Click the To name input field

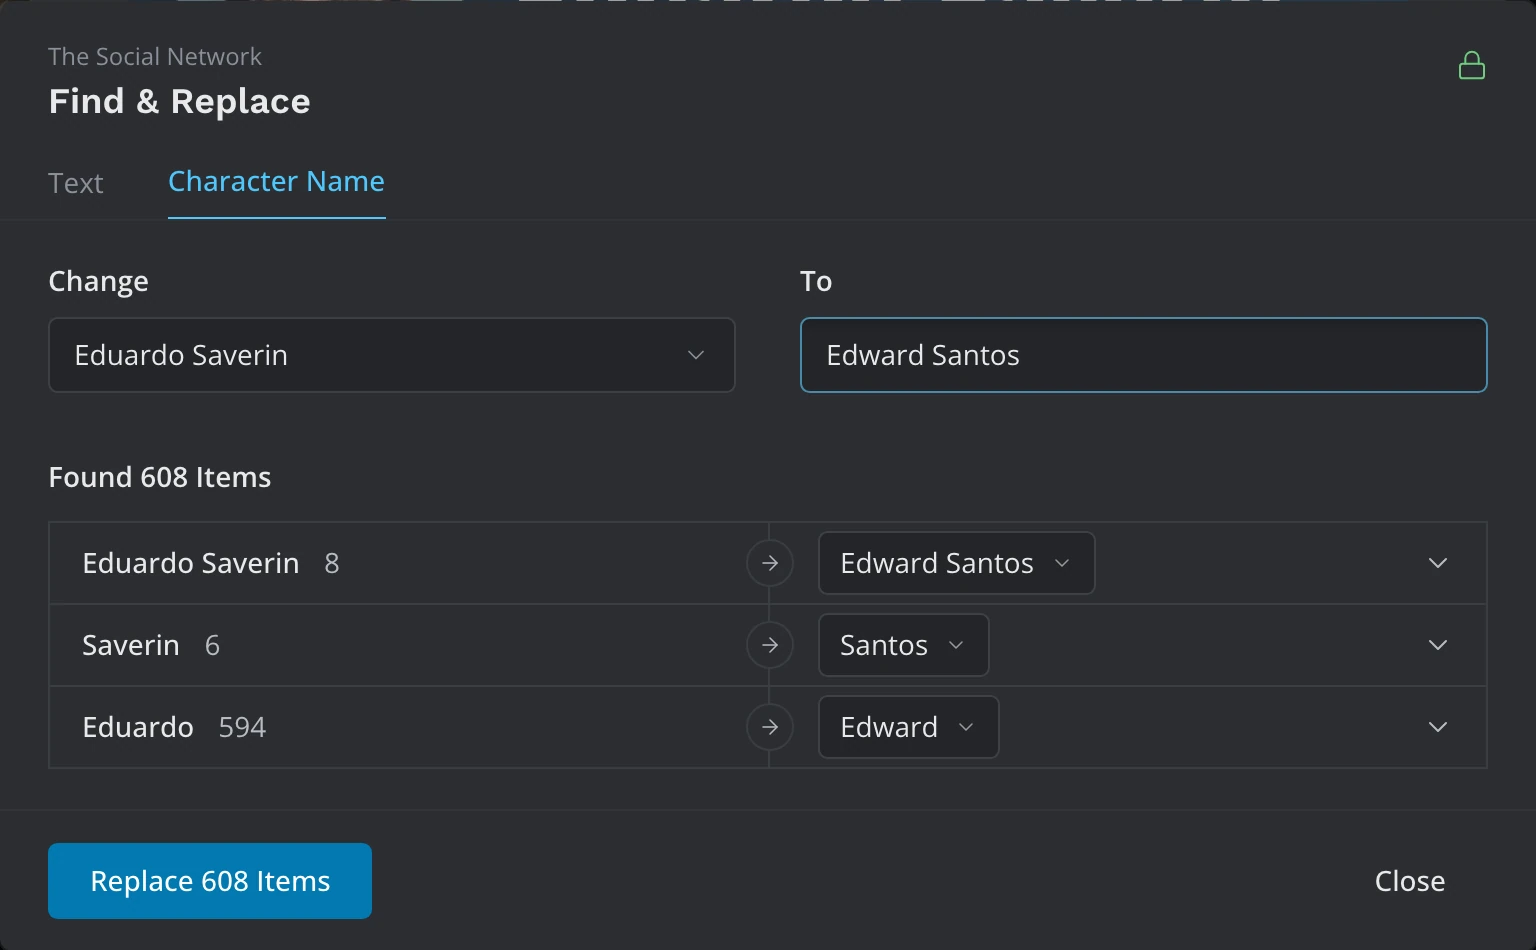[x=1143, y=355]
